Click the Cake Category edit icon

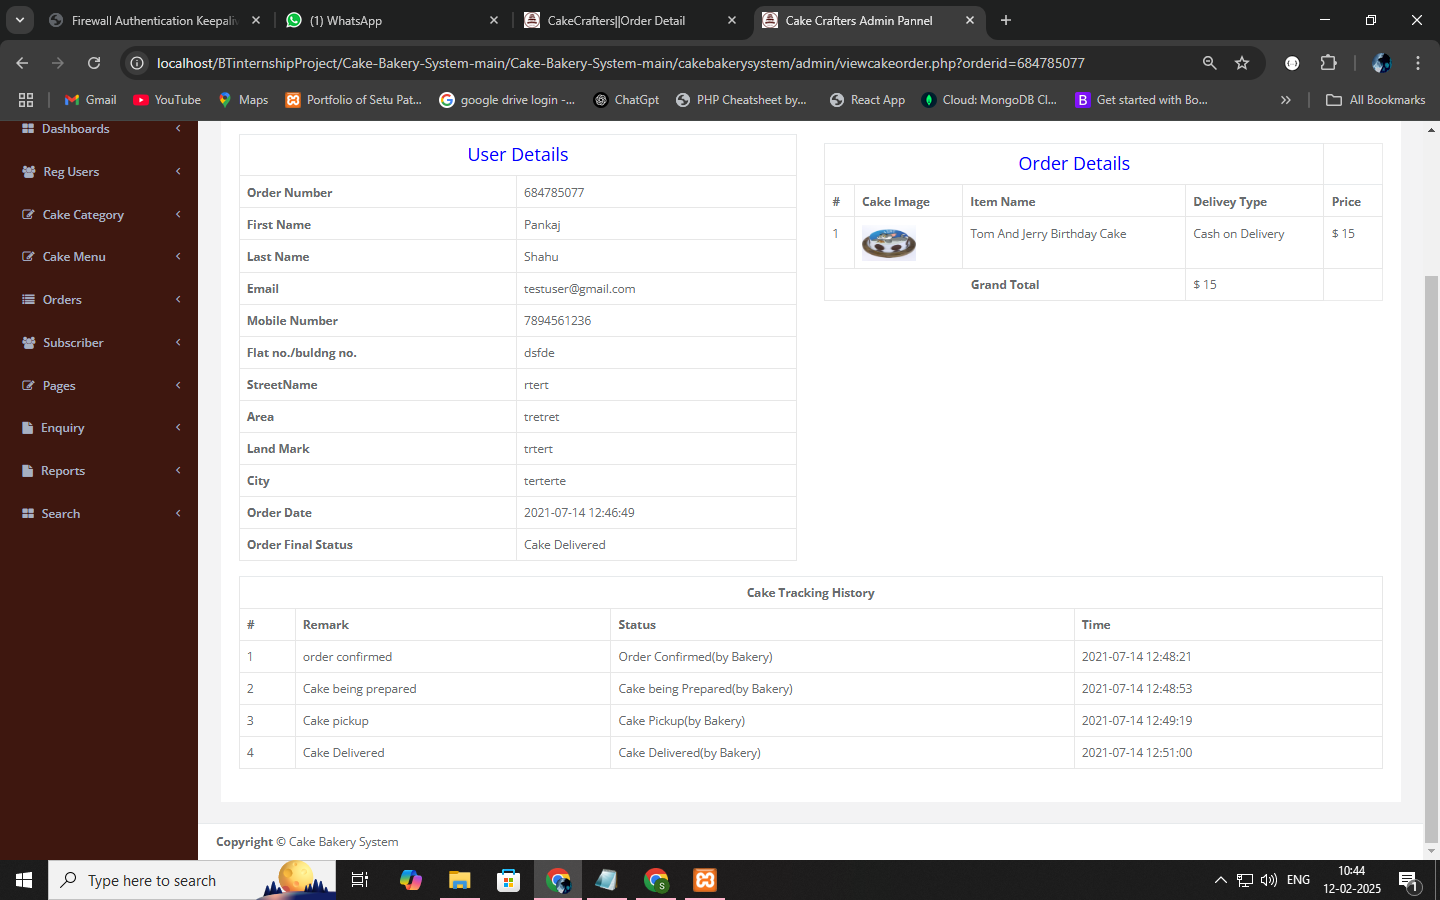click(x=28, y=214)
